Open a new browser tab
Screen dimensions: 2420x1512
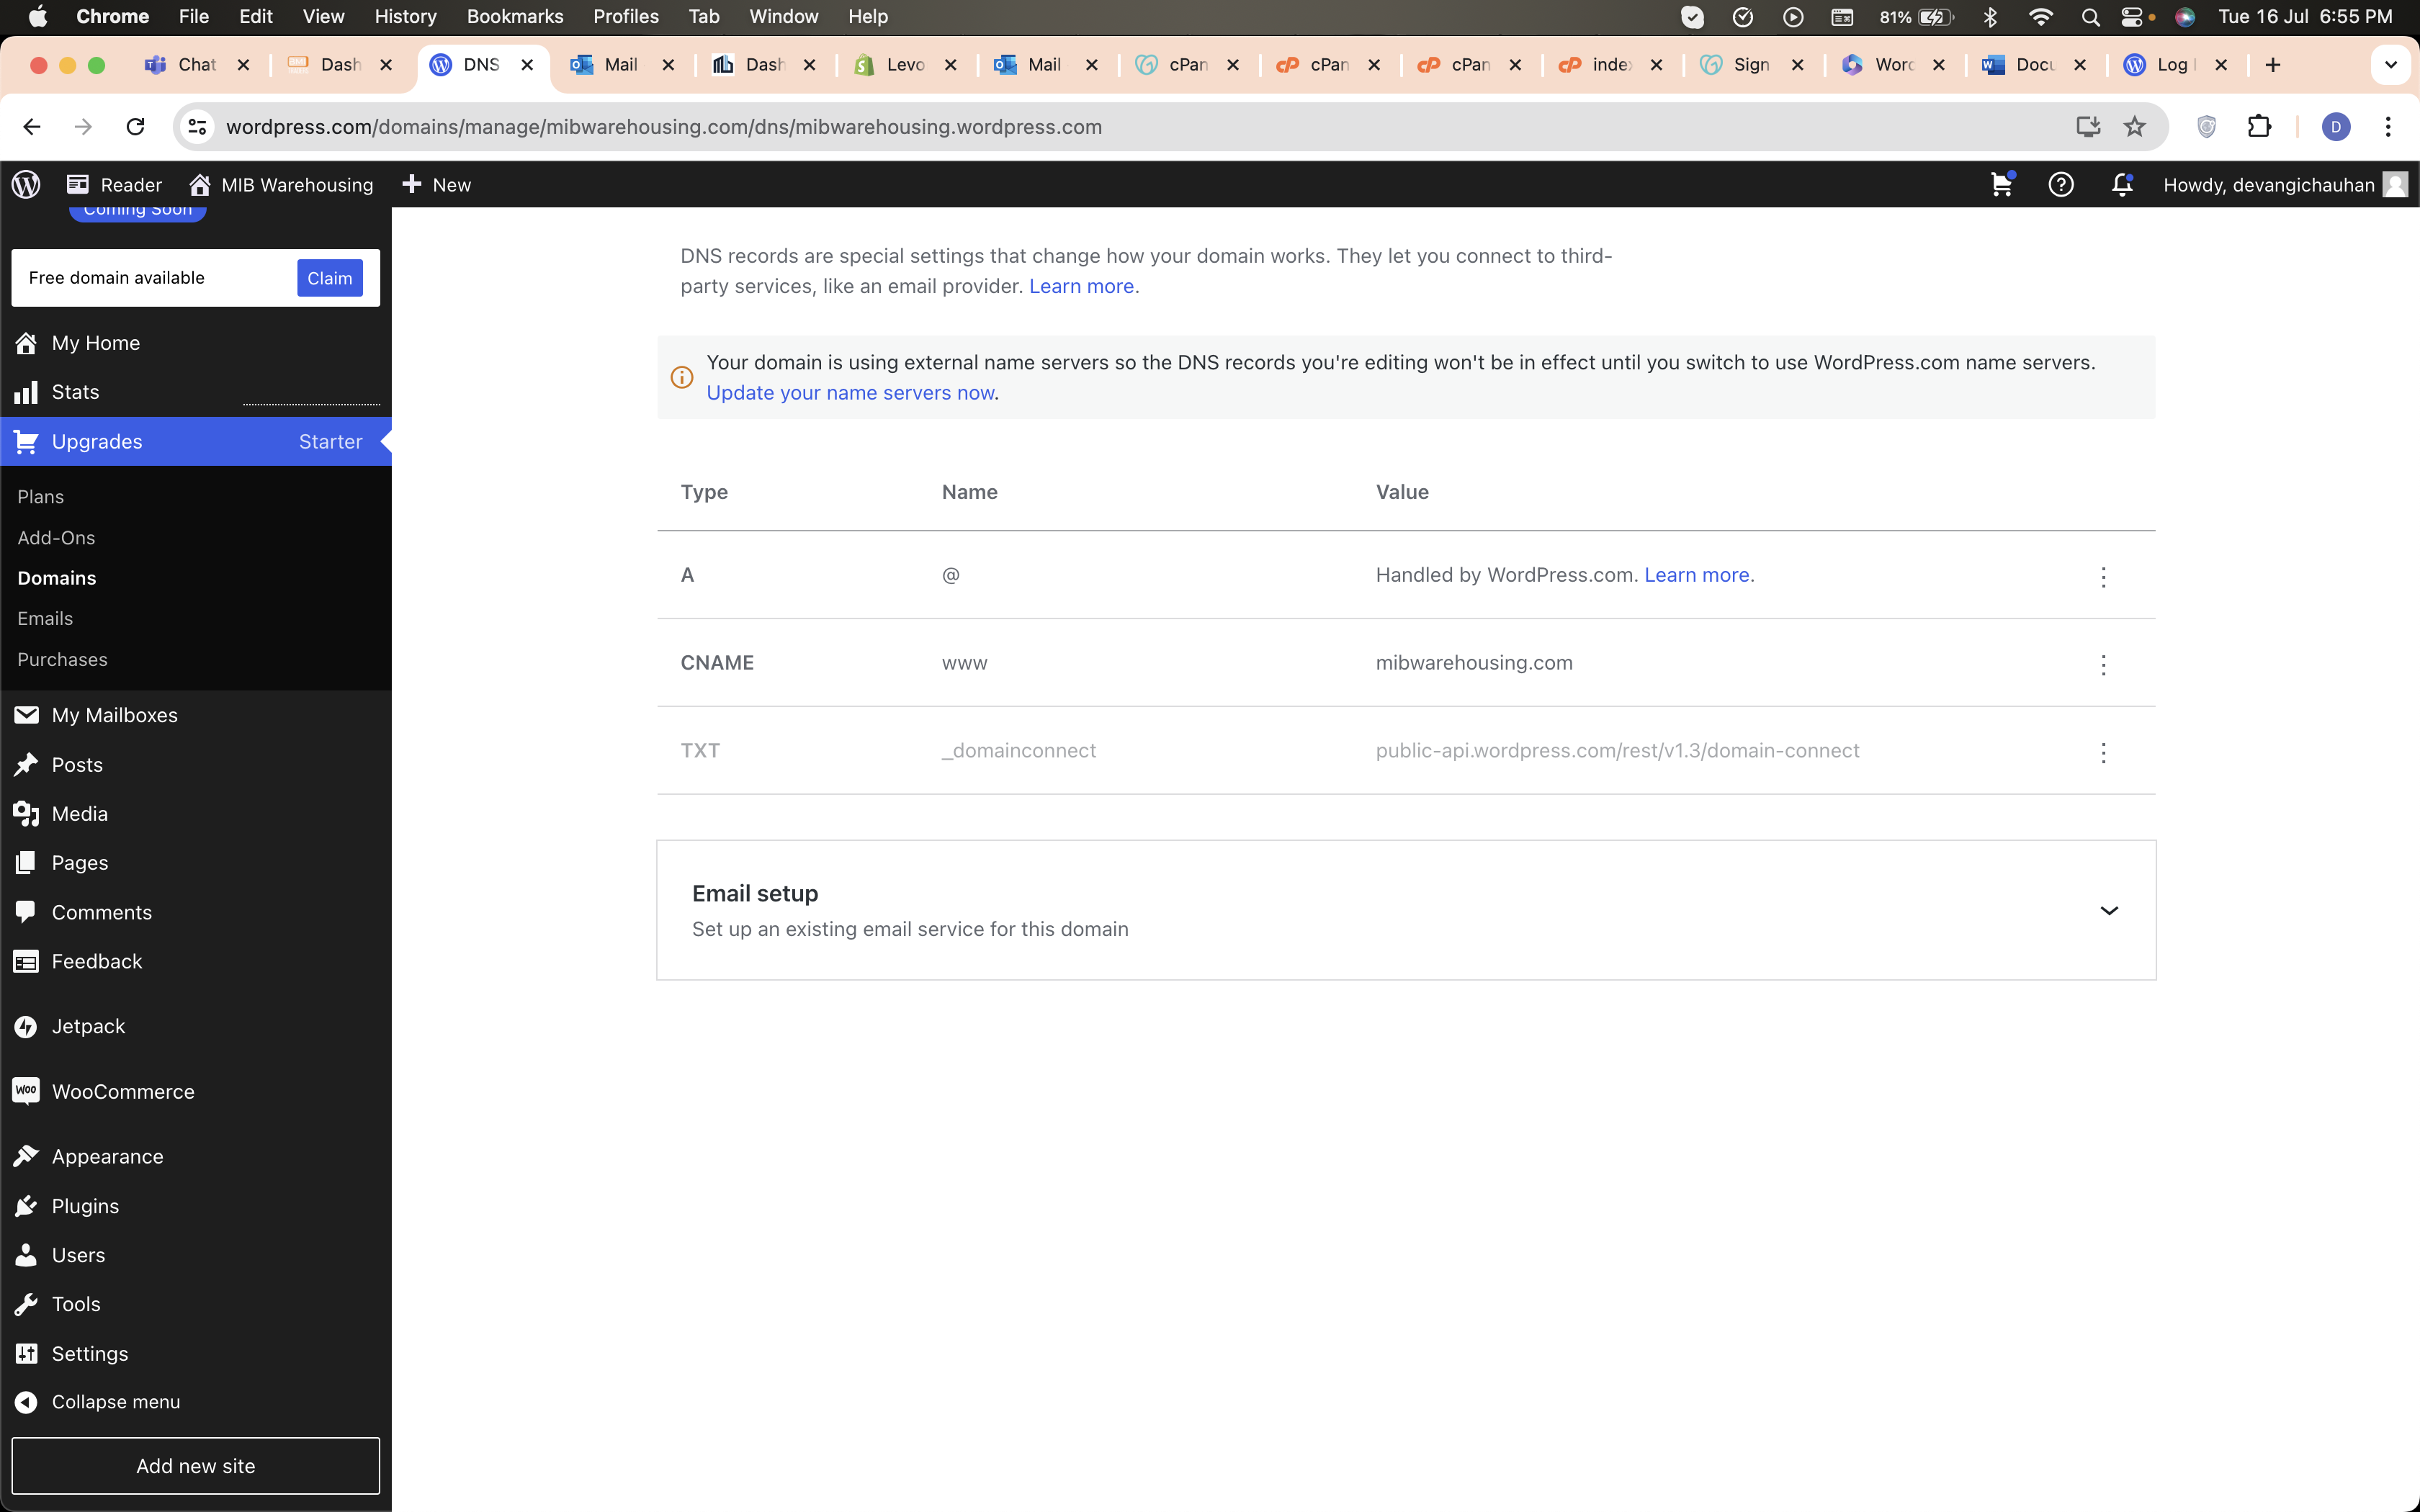(2273, 65)
